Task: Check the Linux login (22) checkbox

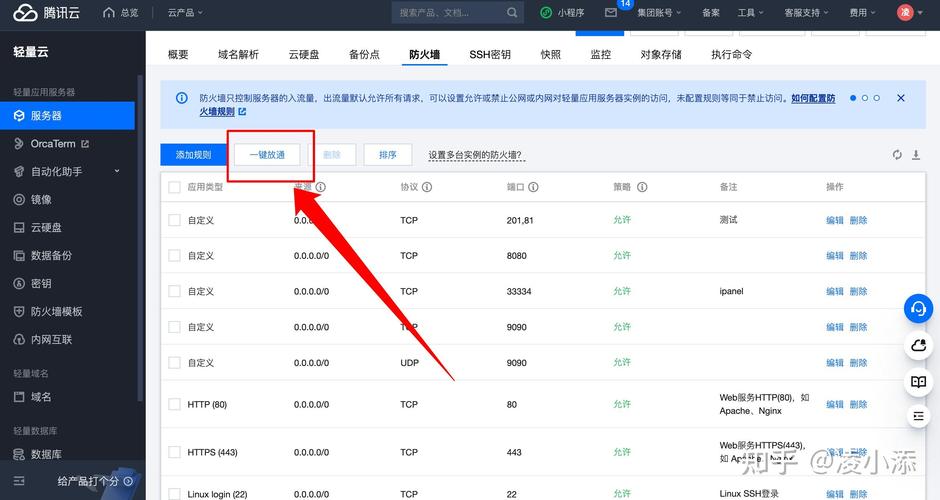Action: [x=174, y=494]
